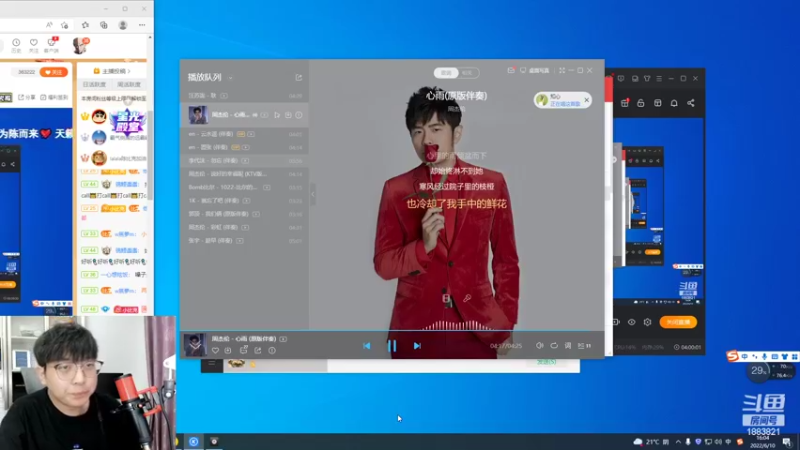Play the queue song '我们俩 (原版伴奏)'
Image resolution: width=800 pixels, height=450 pixels.
(244, 214)
